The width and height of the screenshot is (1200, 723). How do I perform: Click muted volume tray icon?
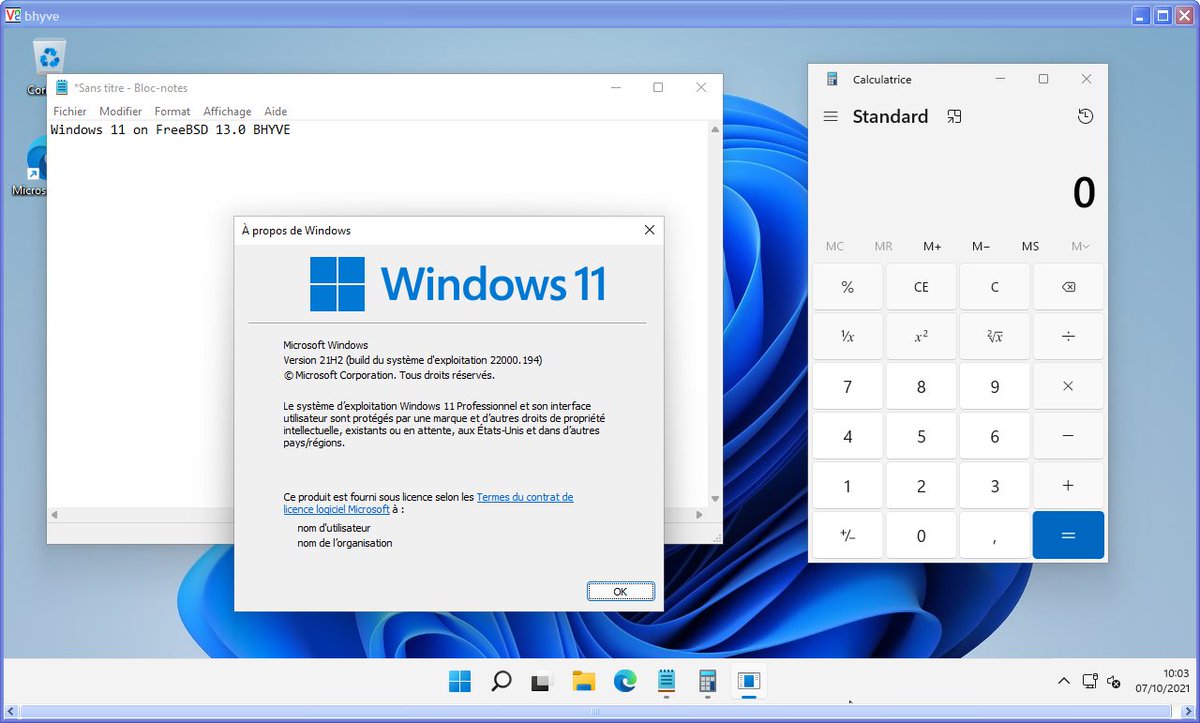[x=1114, y=682]
